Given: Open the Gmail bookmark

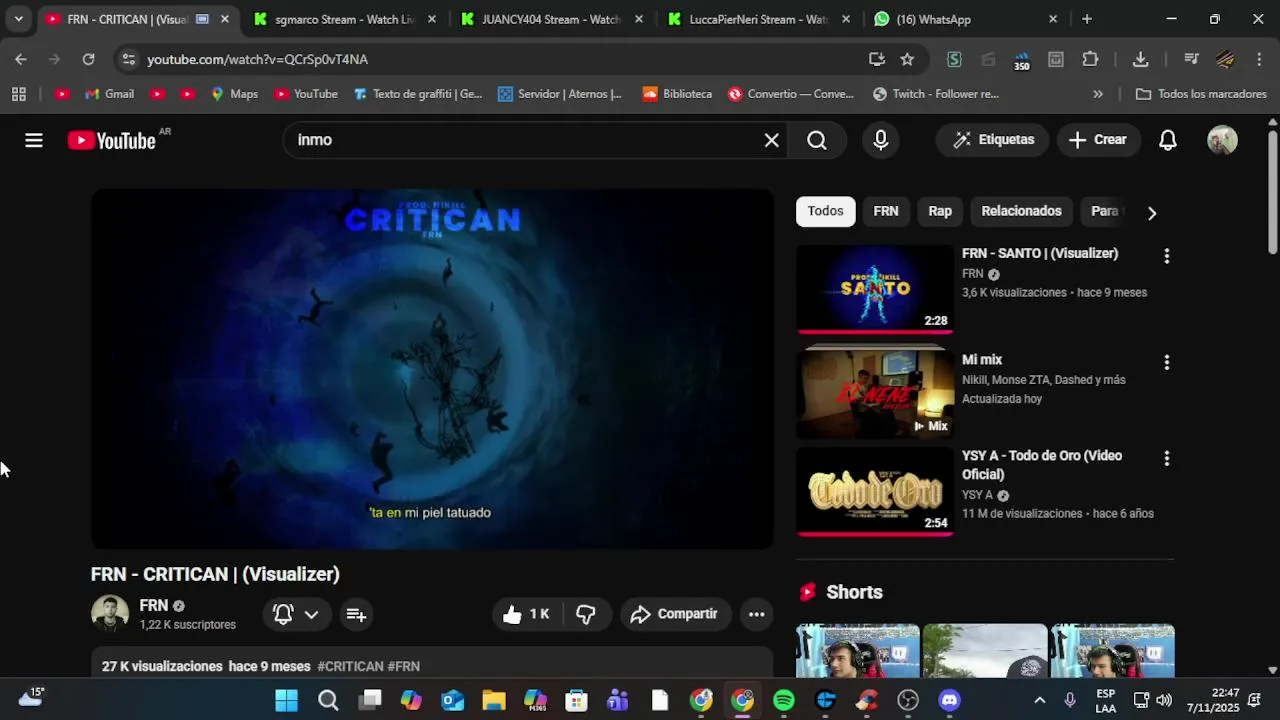Looking at the screenshot, I should (x=109, y=94).
